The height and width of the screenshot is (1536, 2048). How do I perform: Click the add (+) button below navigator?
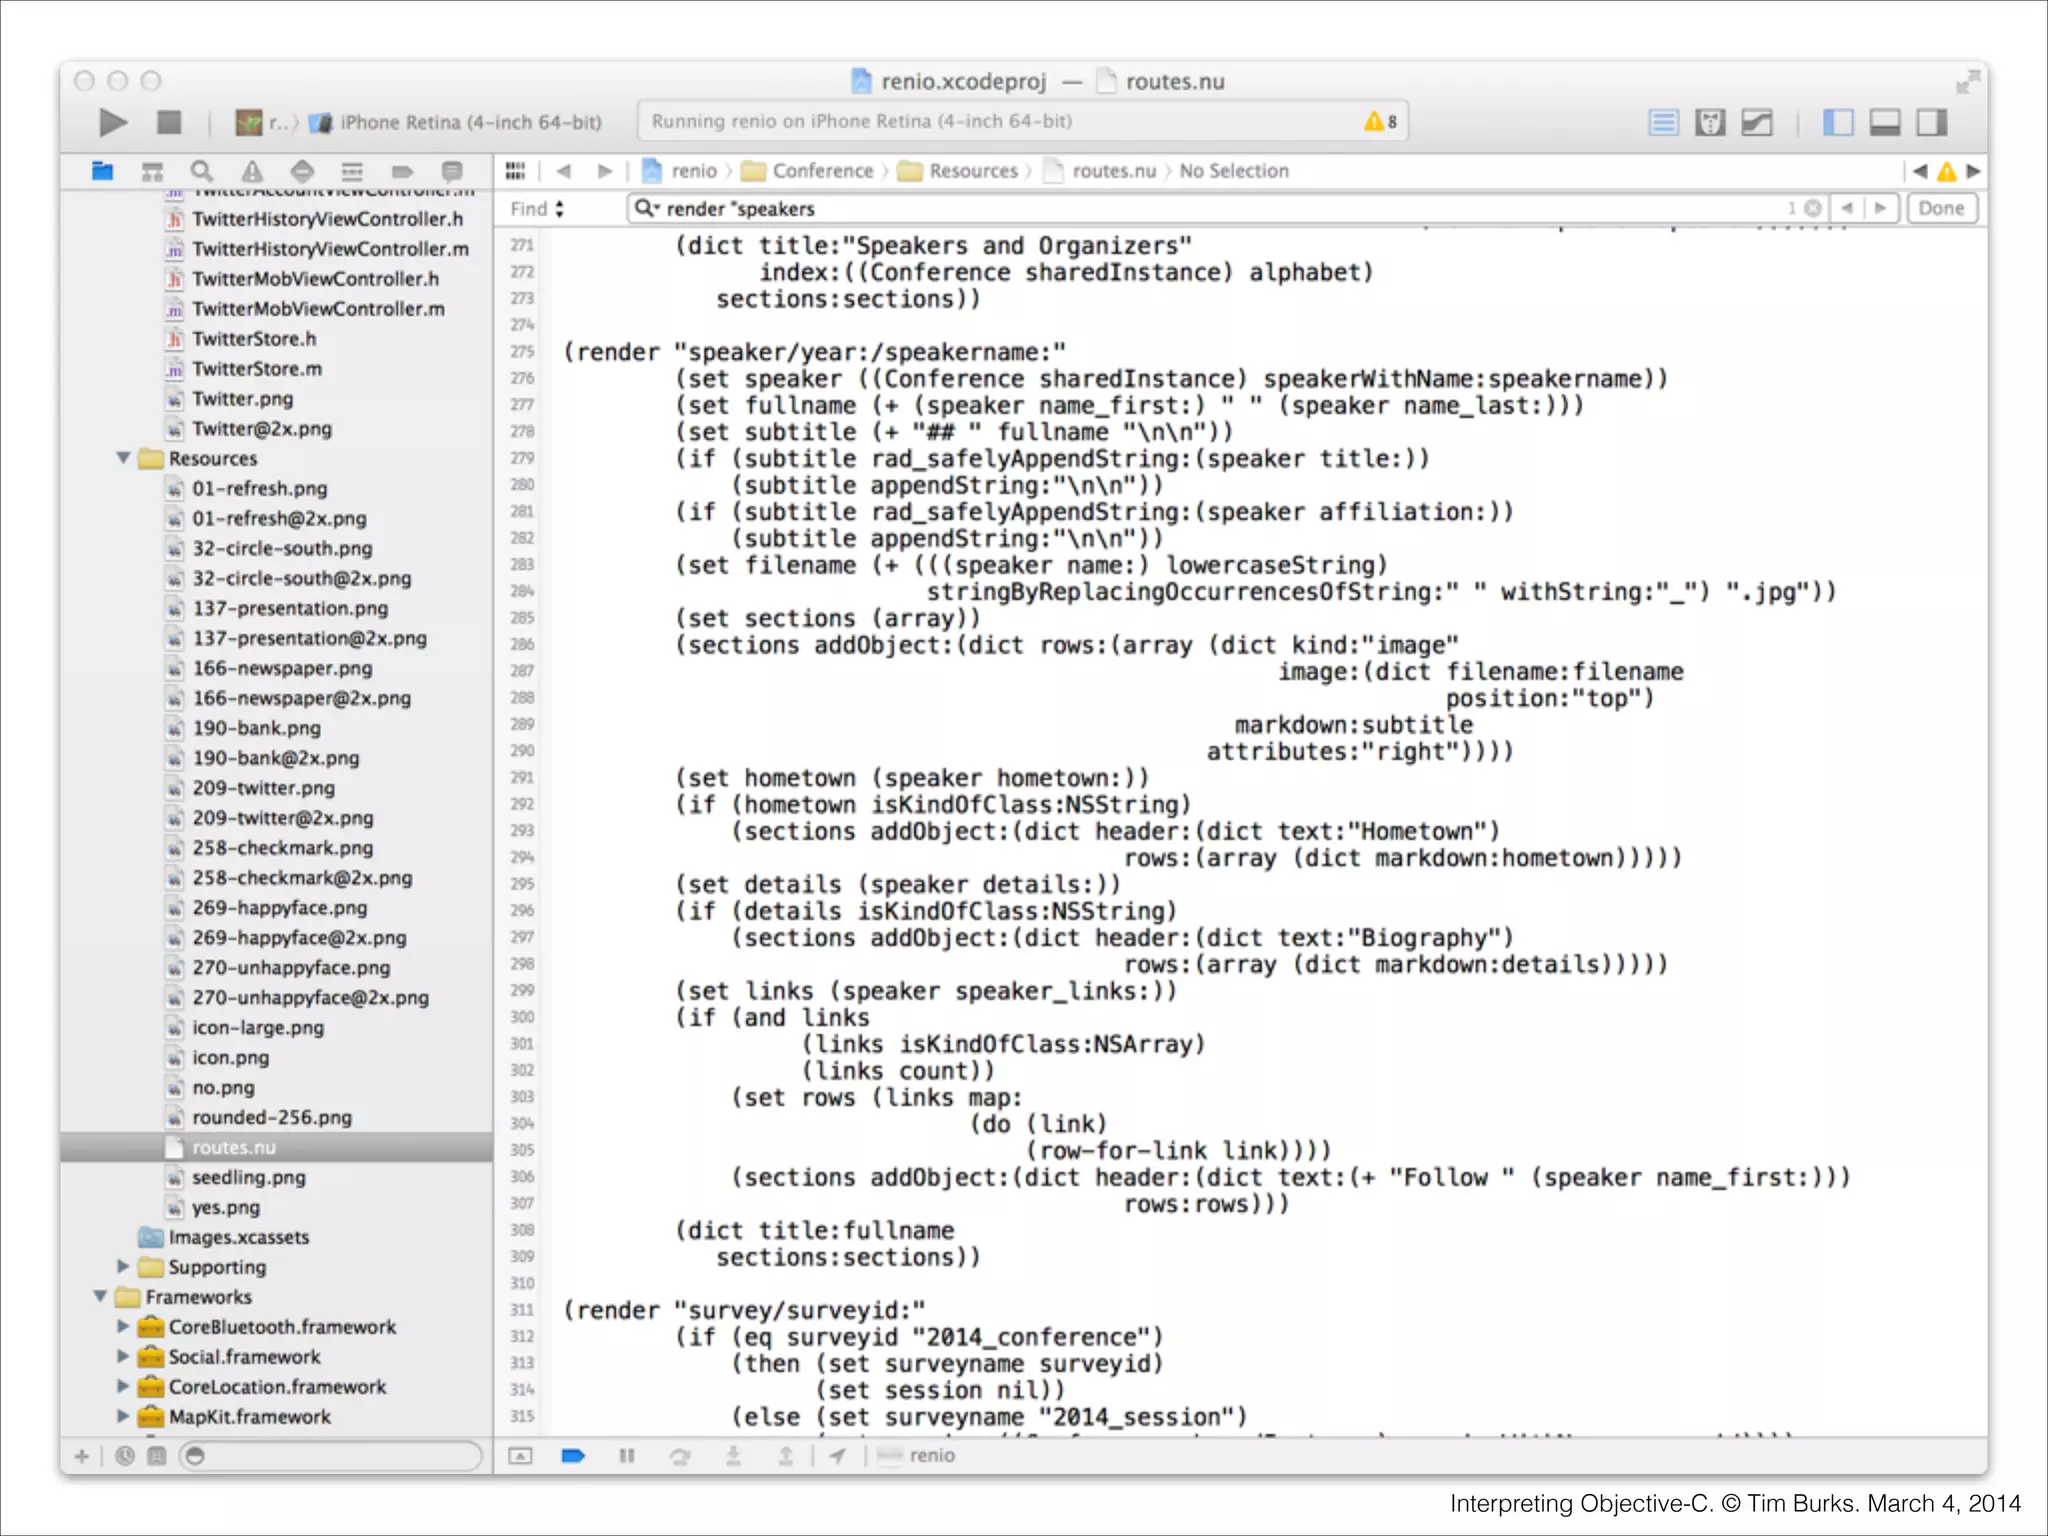(82, 1456)
